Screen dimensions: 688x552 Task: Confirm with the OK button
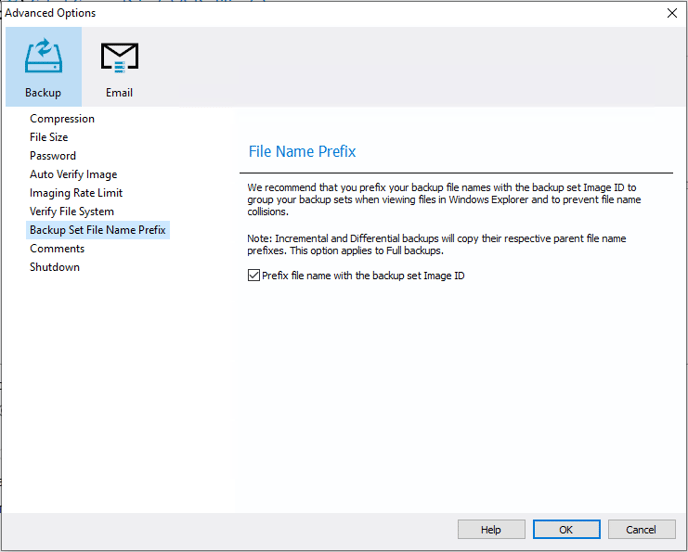[566, 530]
